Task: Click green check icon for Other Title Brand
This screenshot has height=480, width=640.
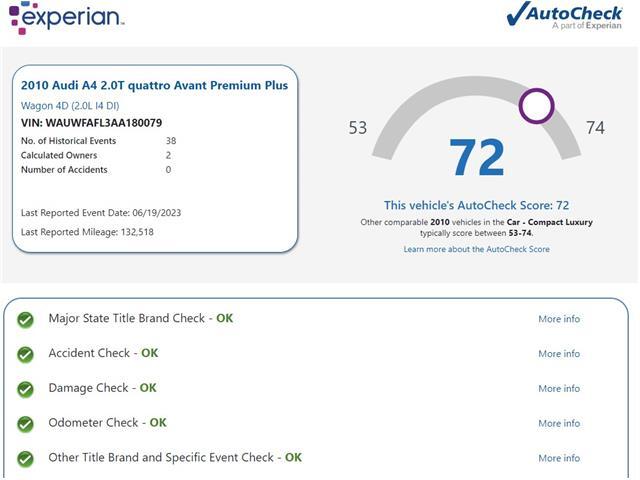Action: click(x=26, y=460)
